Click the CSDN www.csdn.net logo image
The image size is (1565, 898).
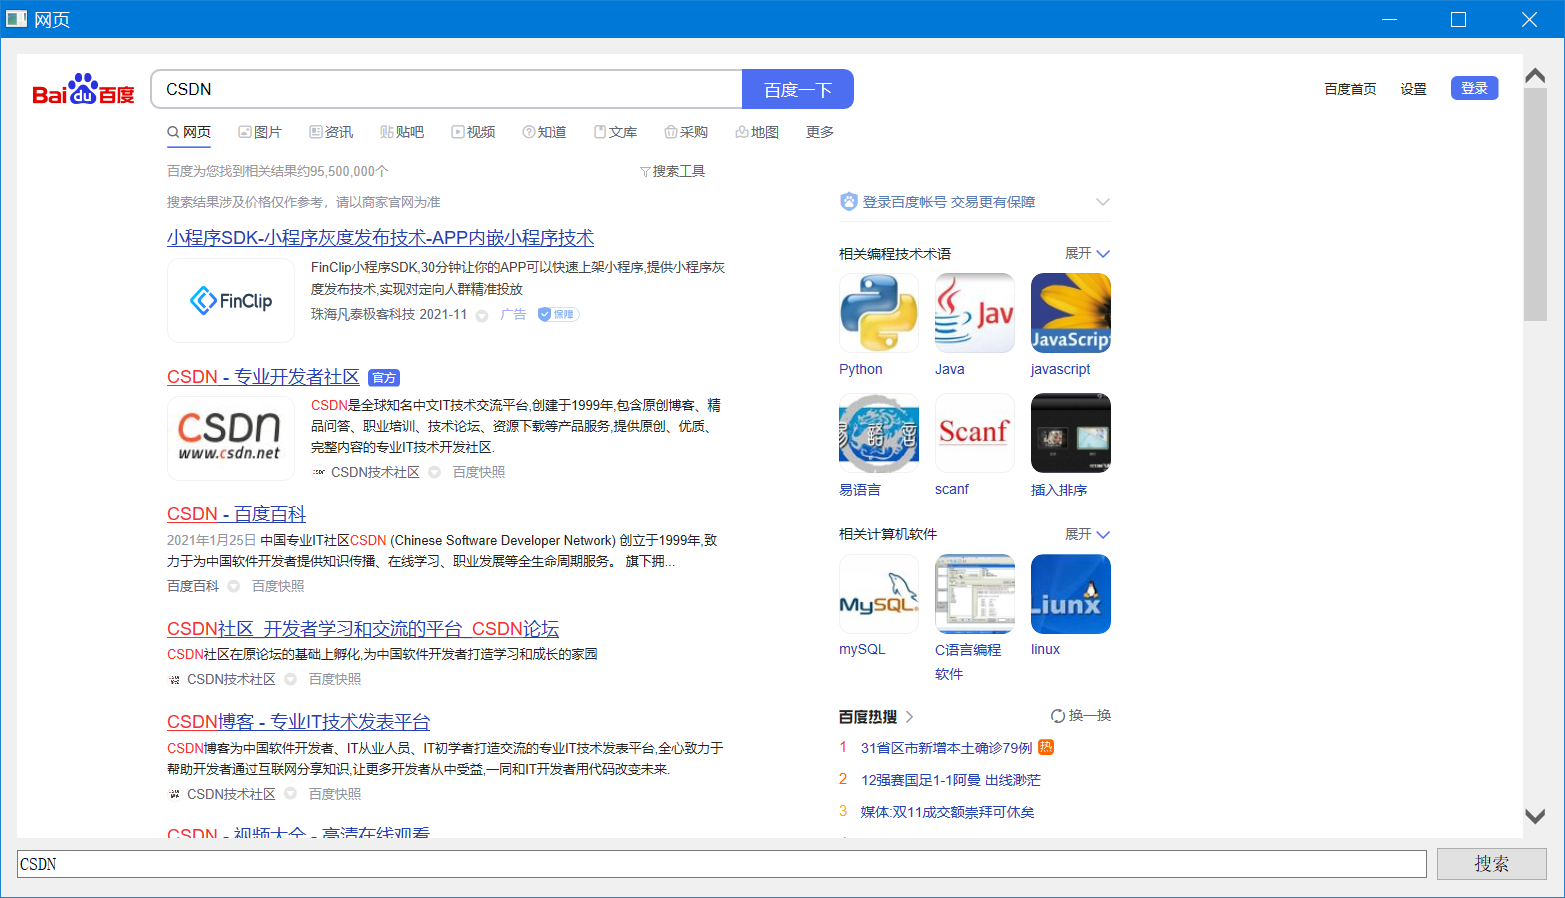pyautogui.click(x=231, y=438)
